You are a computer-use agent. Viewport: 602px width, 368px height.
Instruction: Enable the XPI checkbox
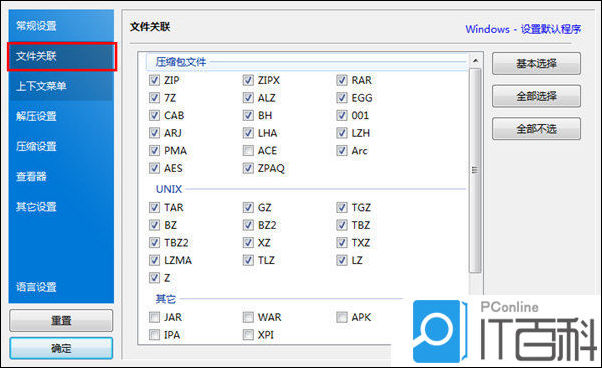(248, 335)
